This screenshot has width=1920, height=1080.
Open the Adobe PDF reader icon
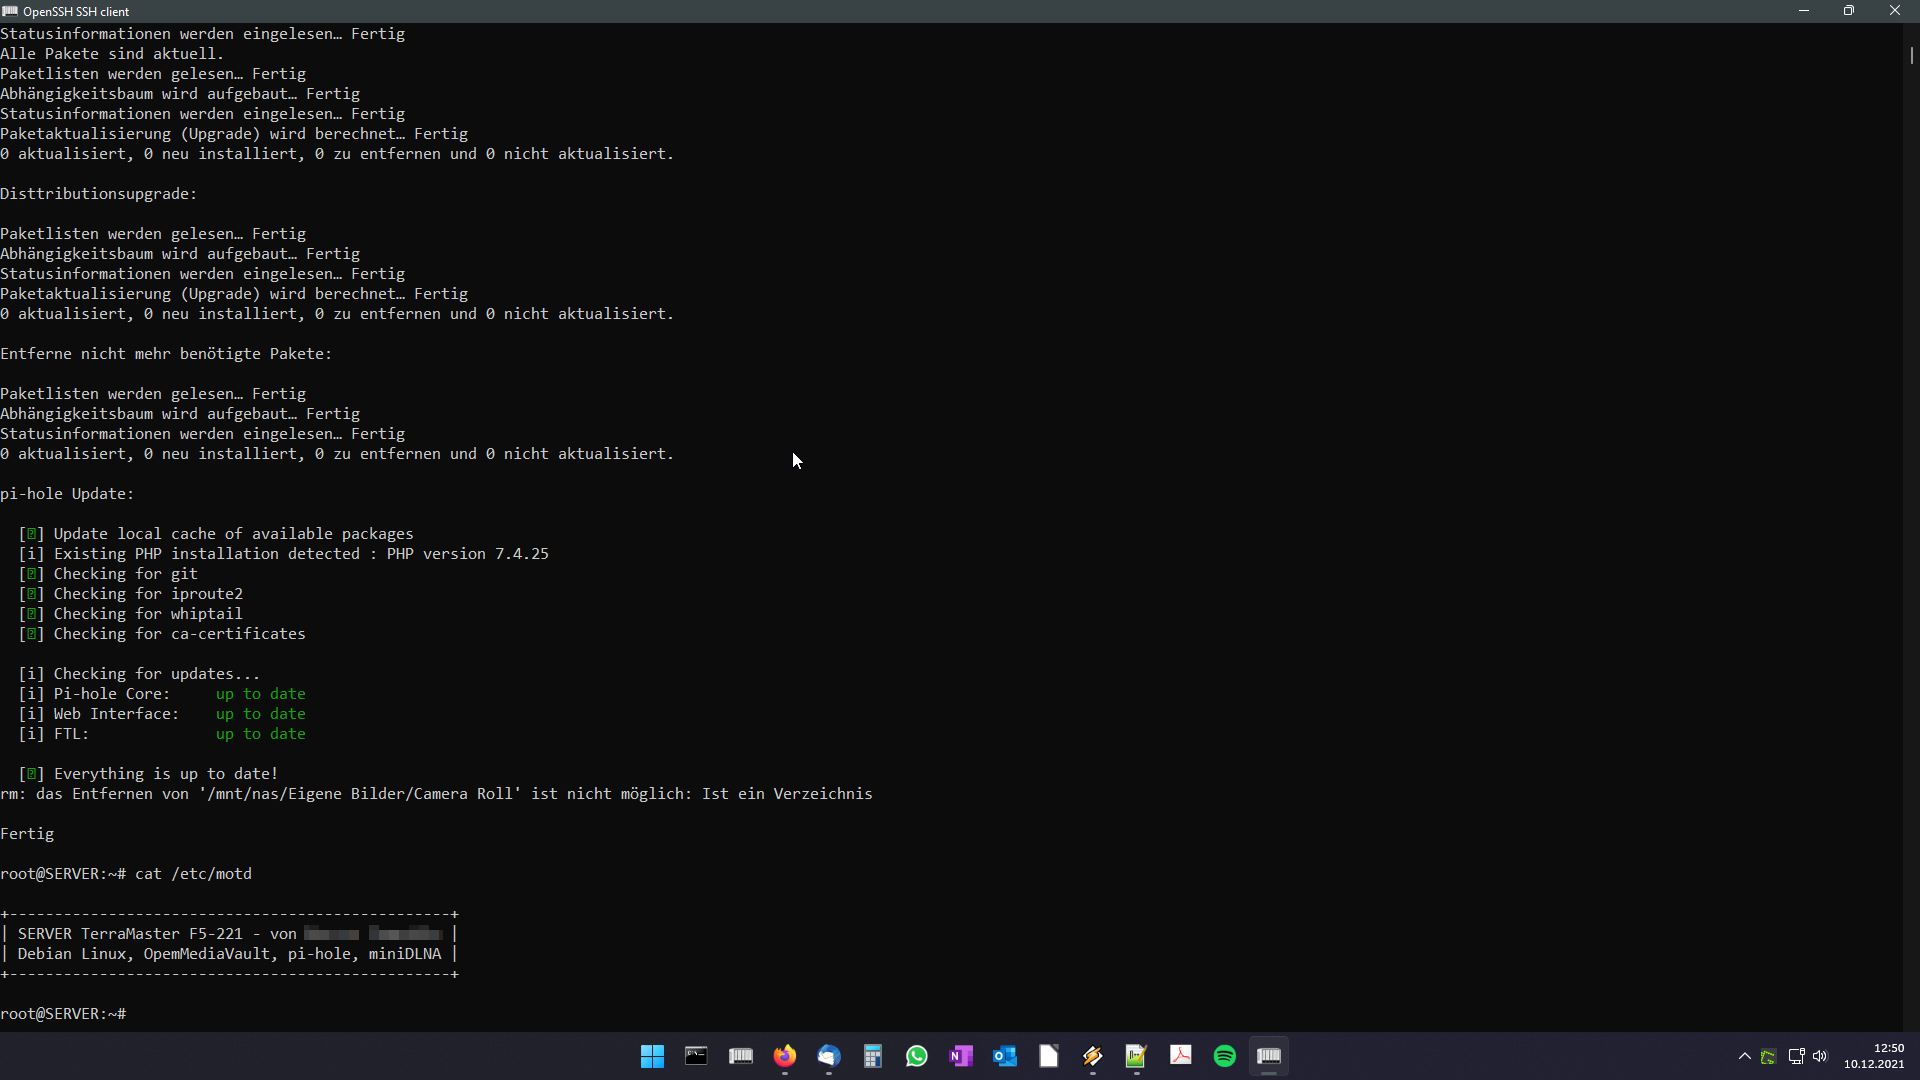[1181, 1056]
